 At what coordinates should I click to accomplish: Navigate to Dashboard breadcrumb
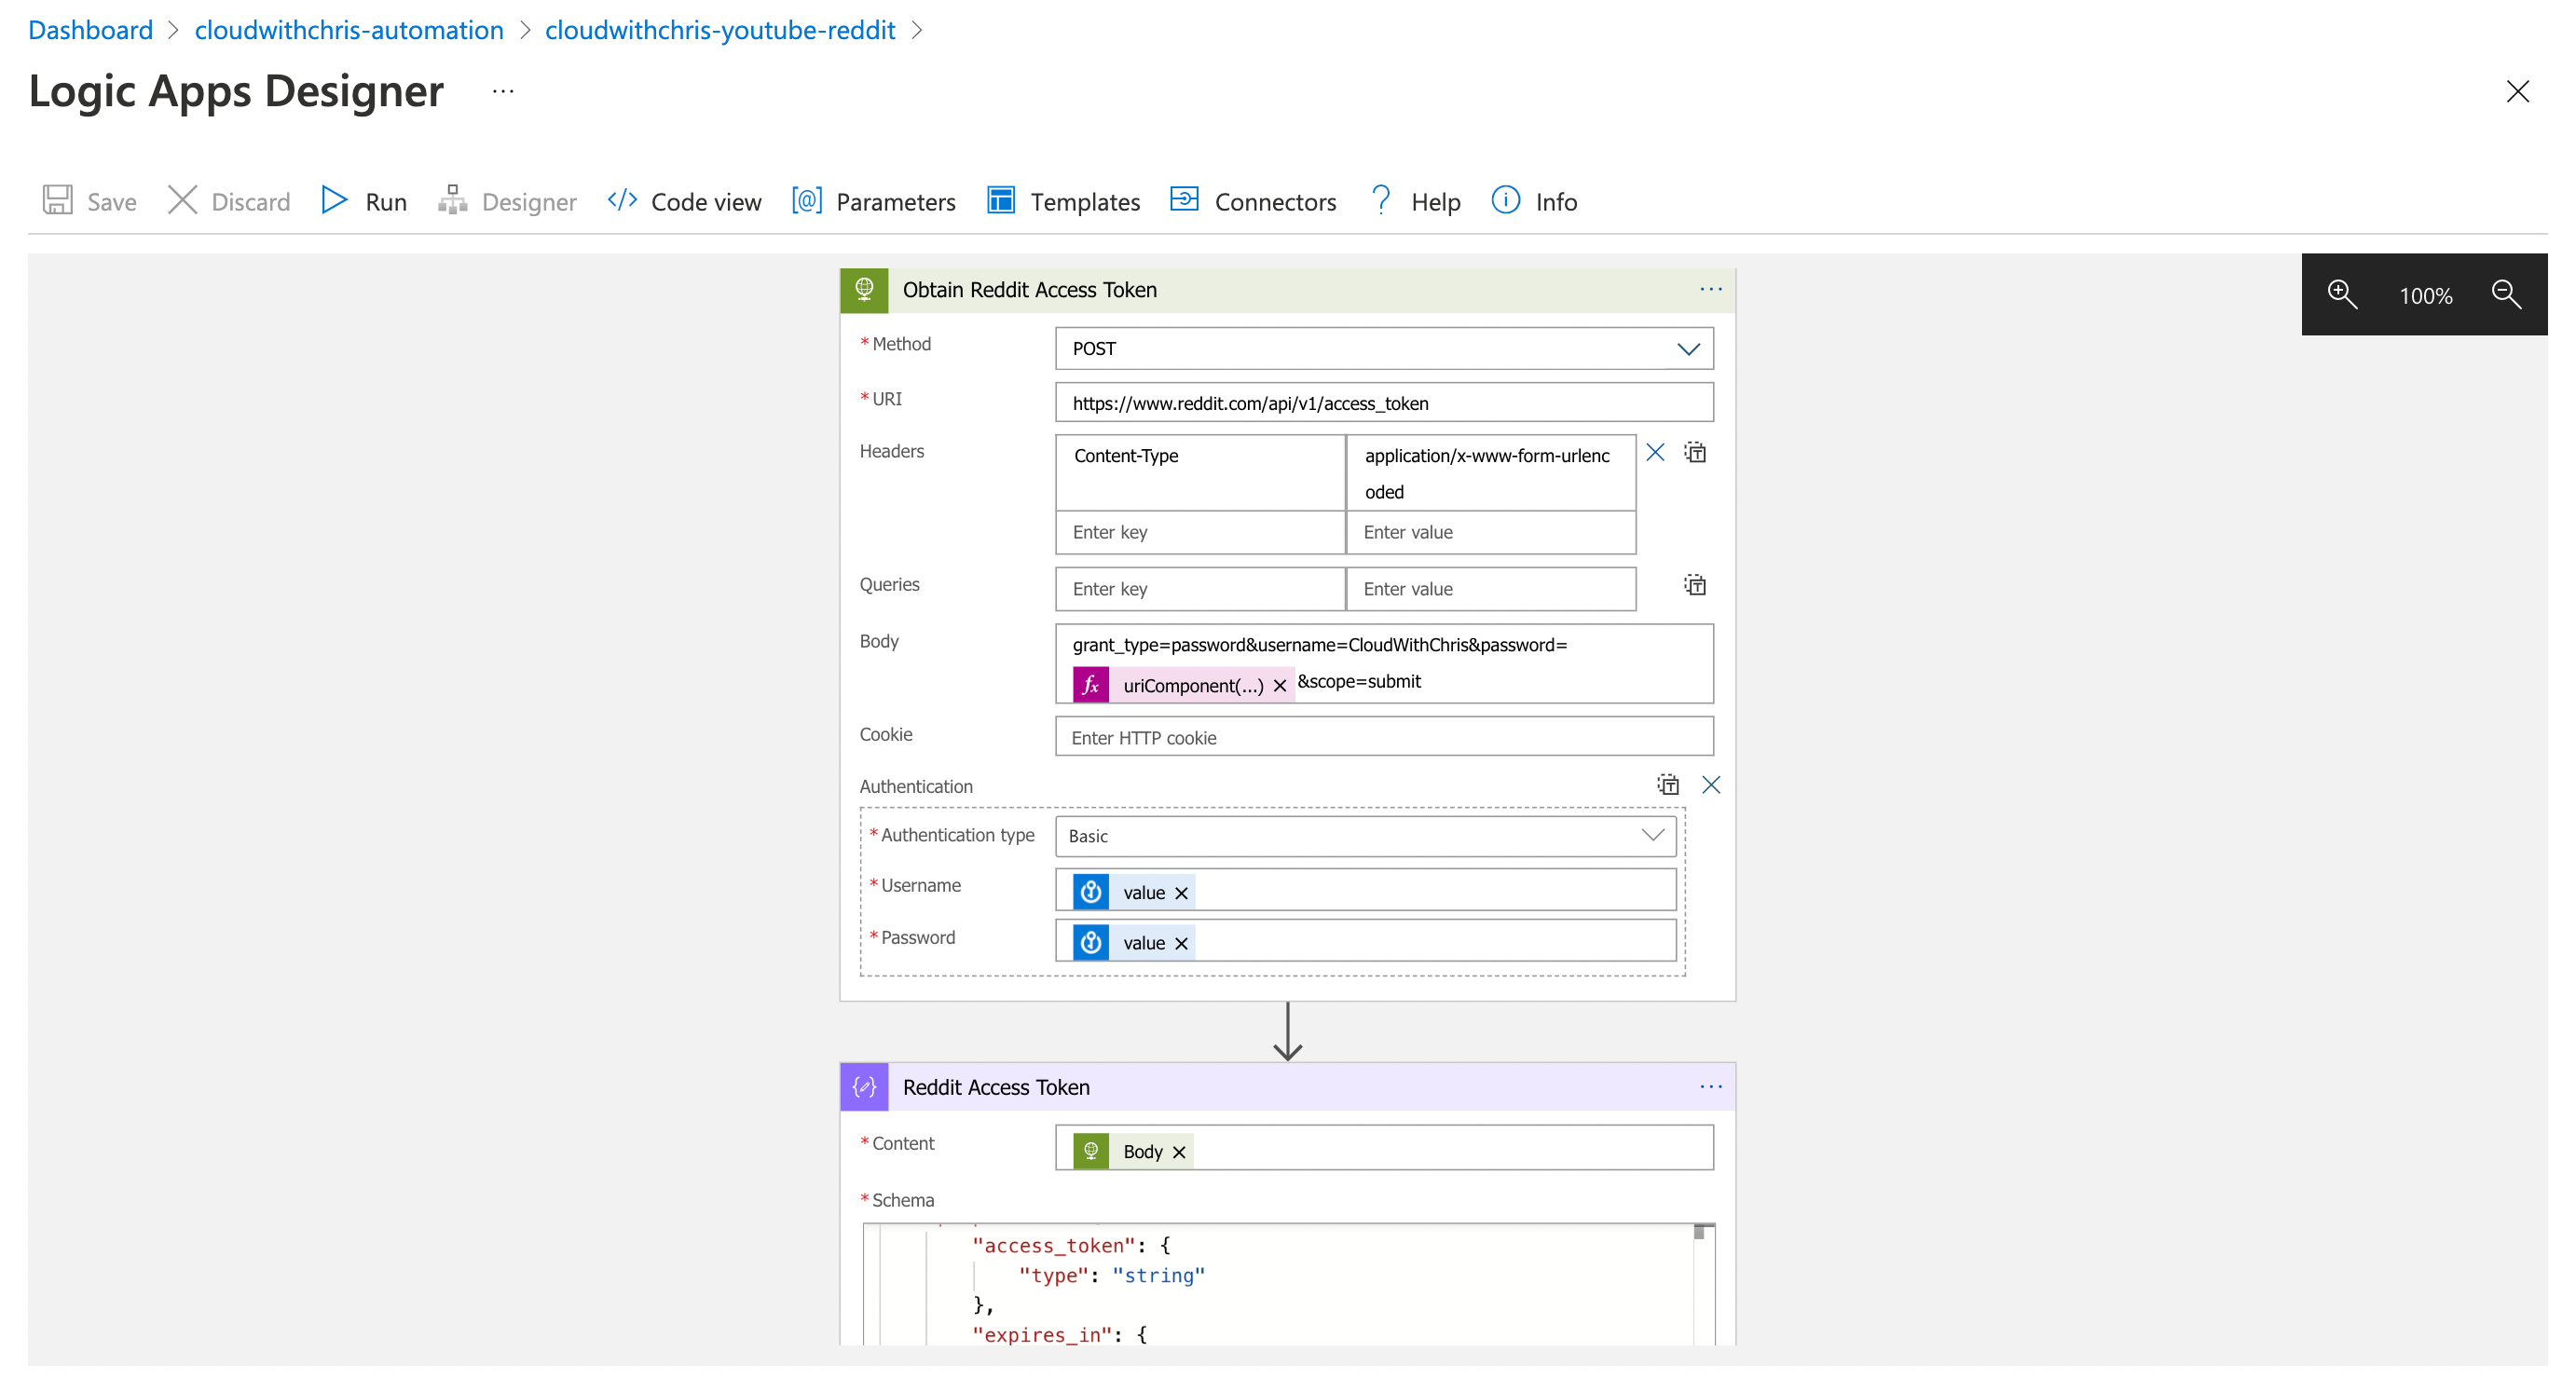click(x=90, y=29)
